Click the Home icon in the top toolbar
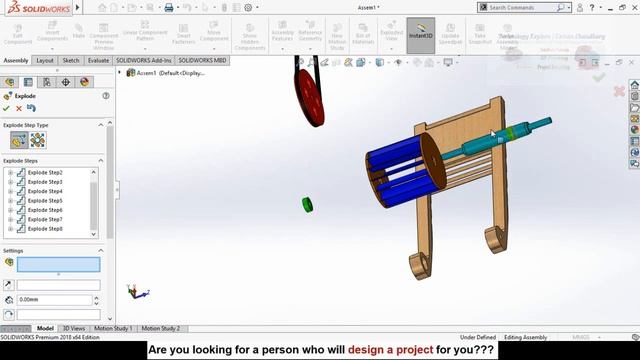640x360 pixels. [x=102, y=7]
